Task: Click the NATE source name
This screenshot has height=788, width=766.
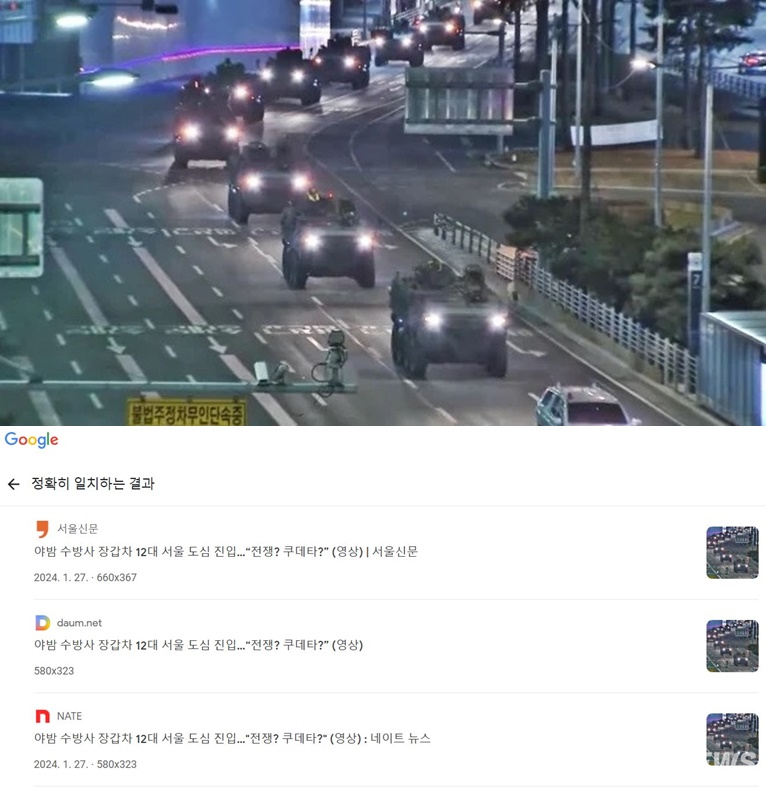Action: 69,716
